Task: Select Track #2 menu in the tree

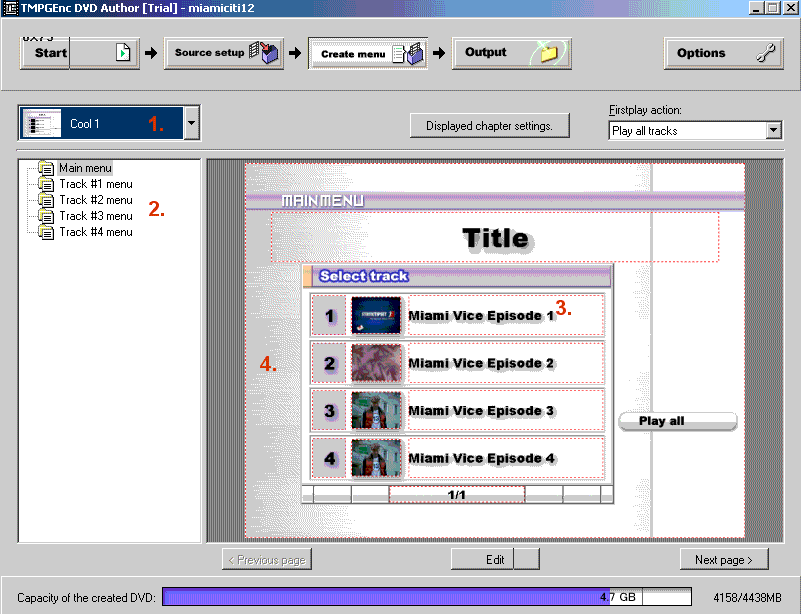Action: pos(96,200)
